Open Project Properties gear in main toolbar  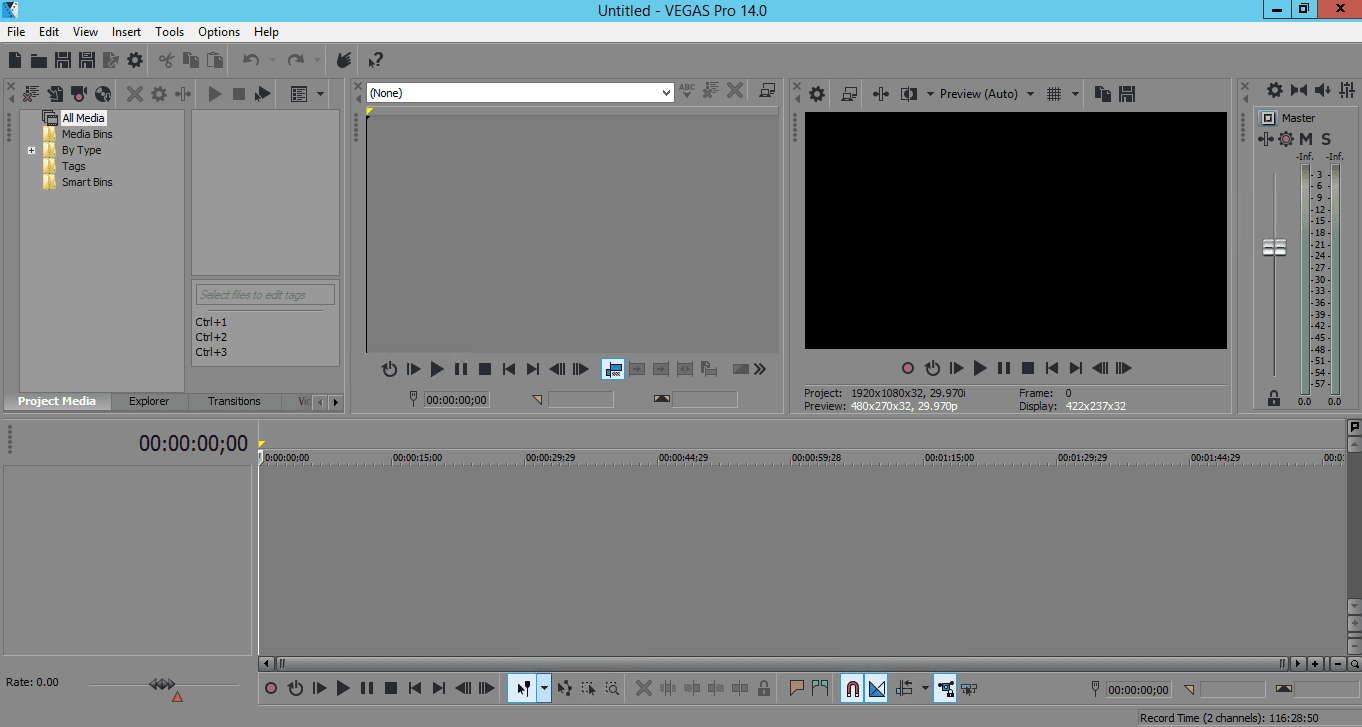pos(135,60)
